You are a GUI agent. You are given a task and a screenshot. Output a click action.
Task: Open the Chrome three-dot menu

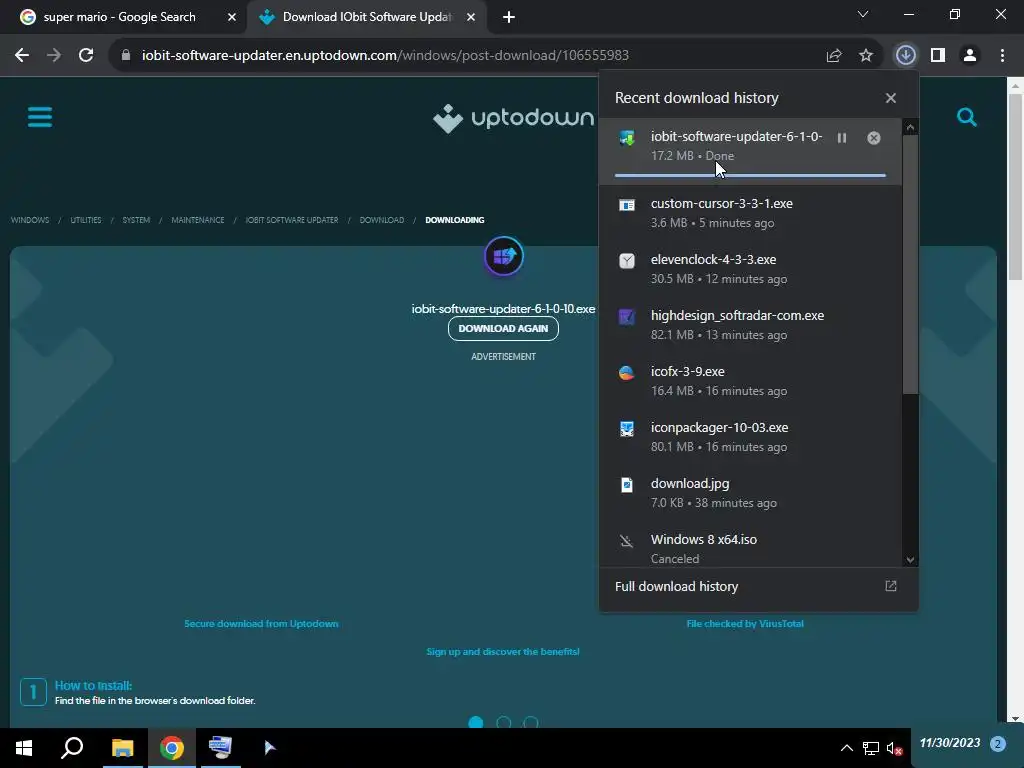pyautogui.click(x=1002, y=56)
